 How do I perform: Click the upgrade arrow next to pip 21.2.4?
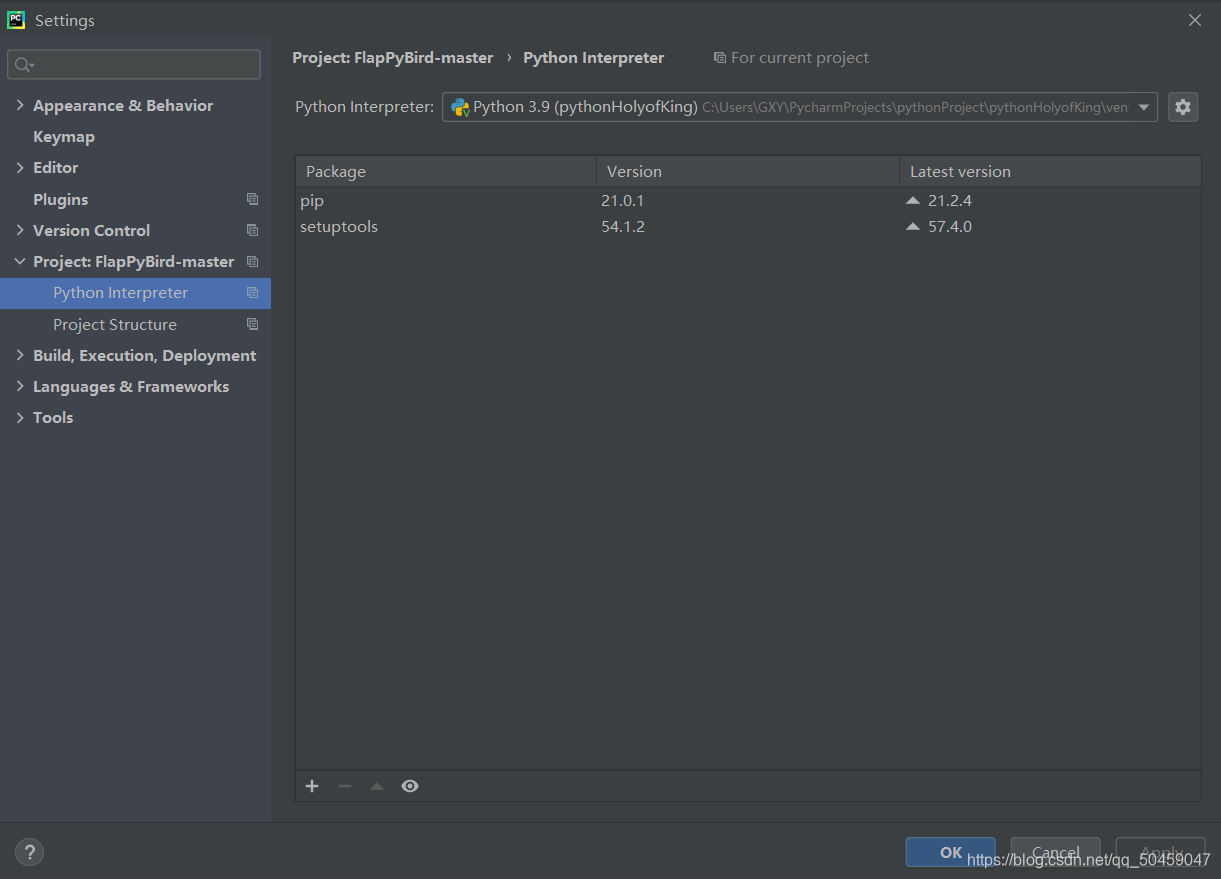912,200
